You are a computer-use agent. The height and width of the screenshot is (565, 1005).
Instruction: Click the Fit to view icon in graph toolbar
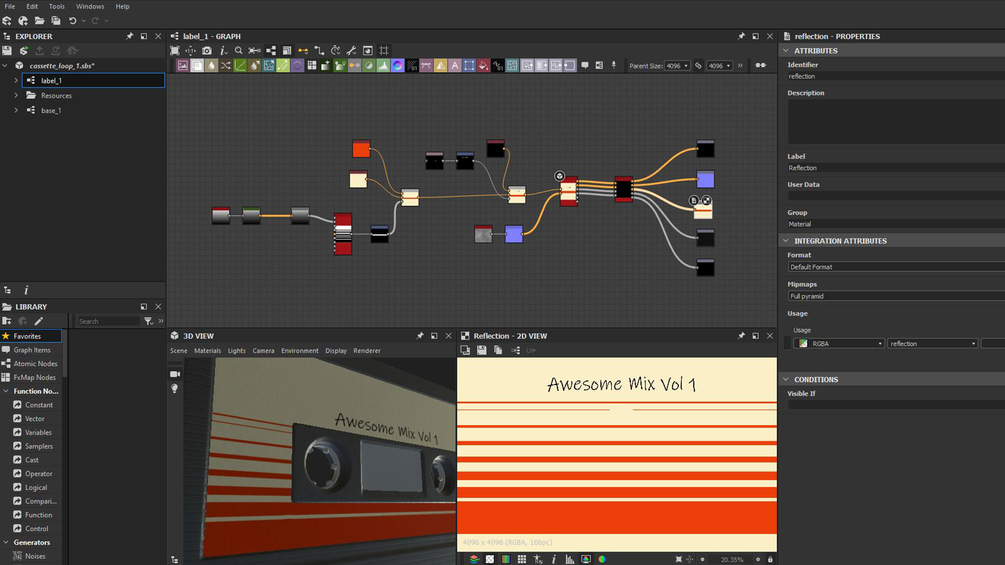pos(174,51)
